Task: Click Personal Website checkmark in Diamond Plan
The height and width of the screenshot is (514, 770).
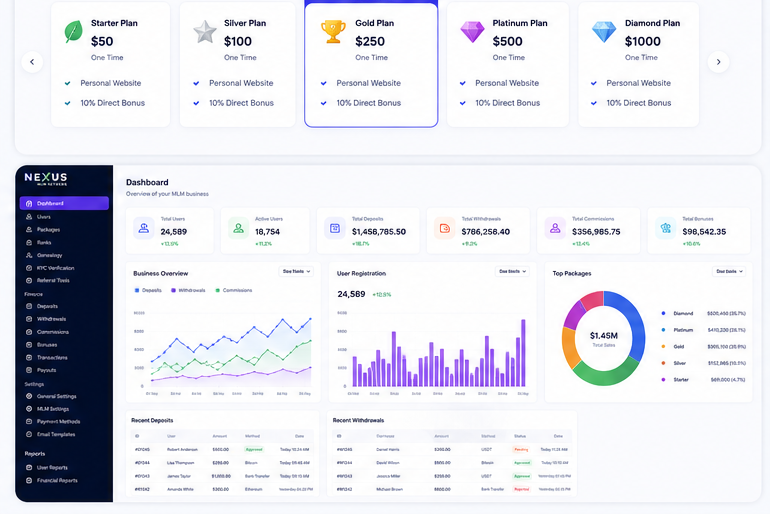Action: (594, 83)
